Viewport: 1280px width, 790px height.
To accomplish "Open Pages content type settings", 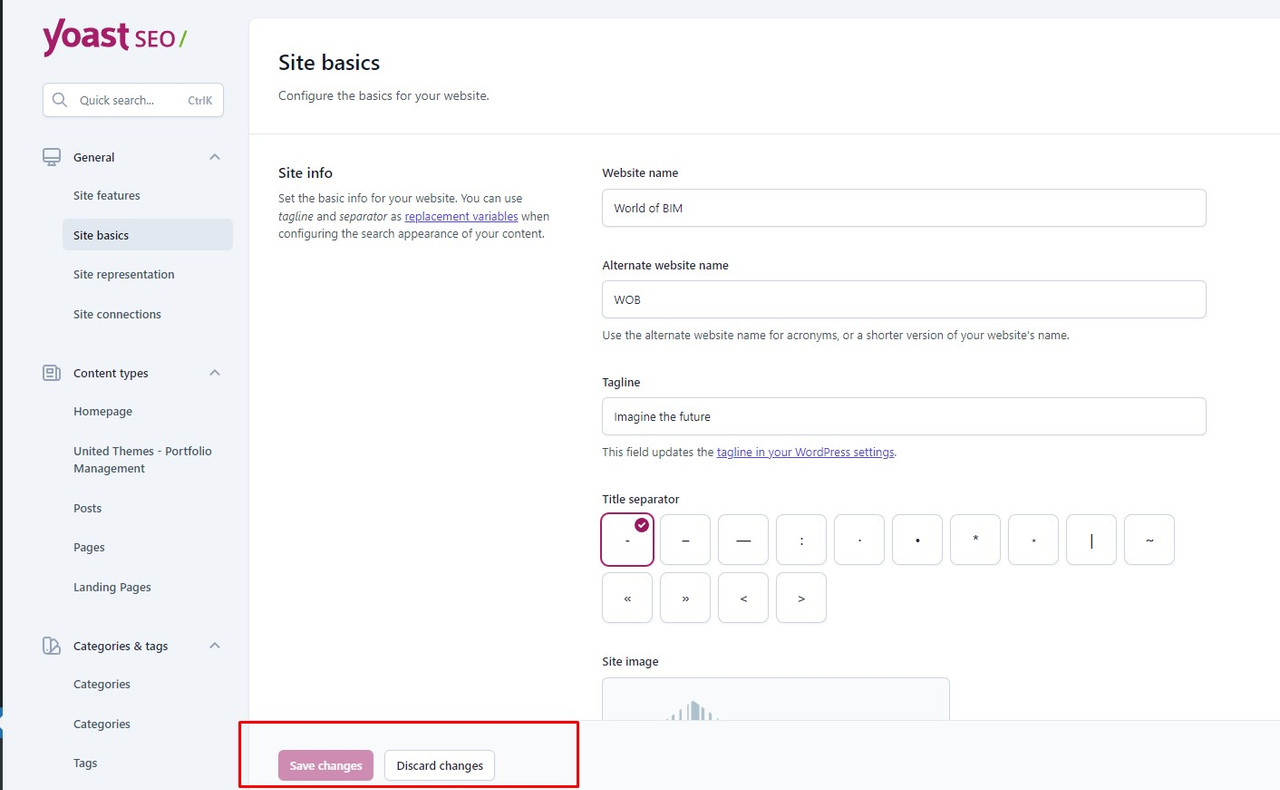I will click(x=89, y=547).
